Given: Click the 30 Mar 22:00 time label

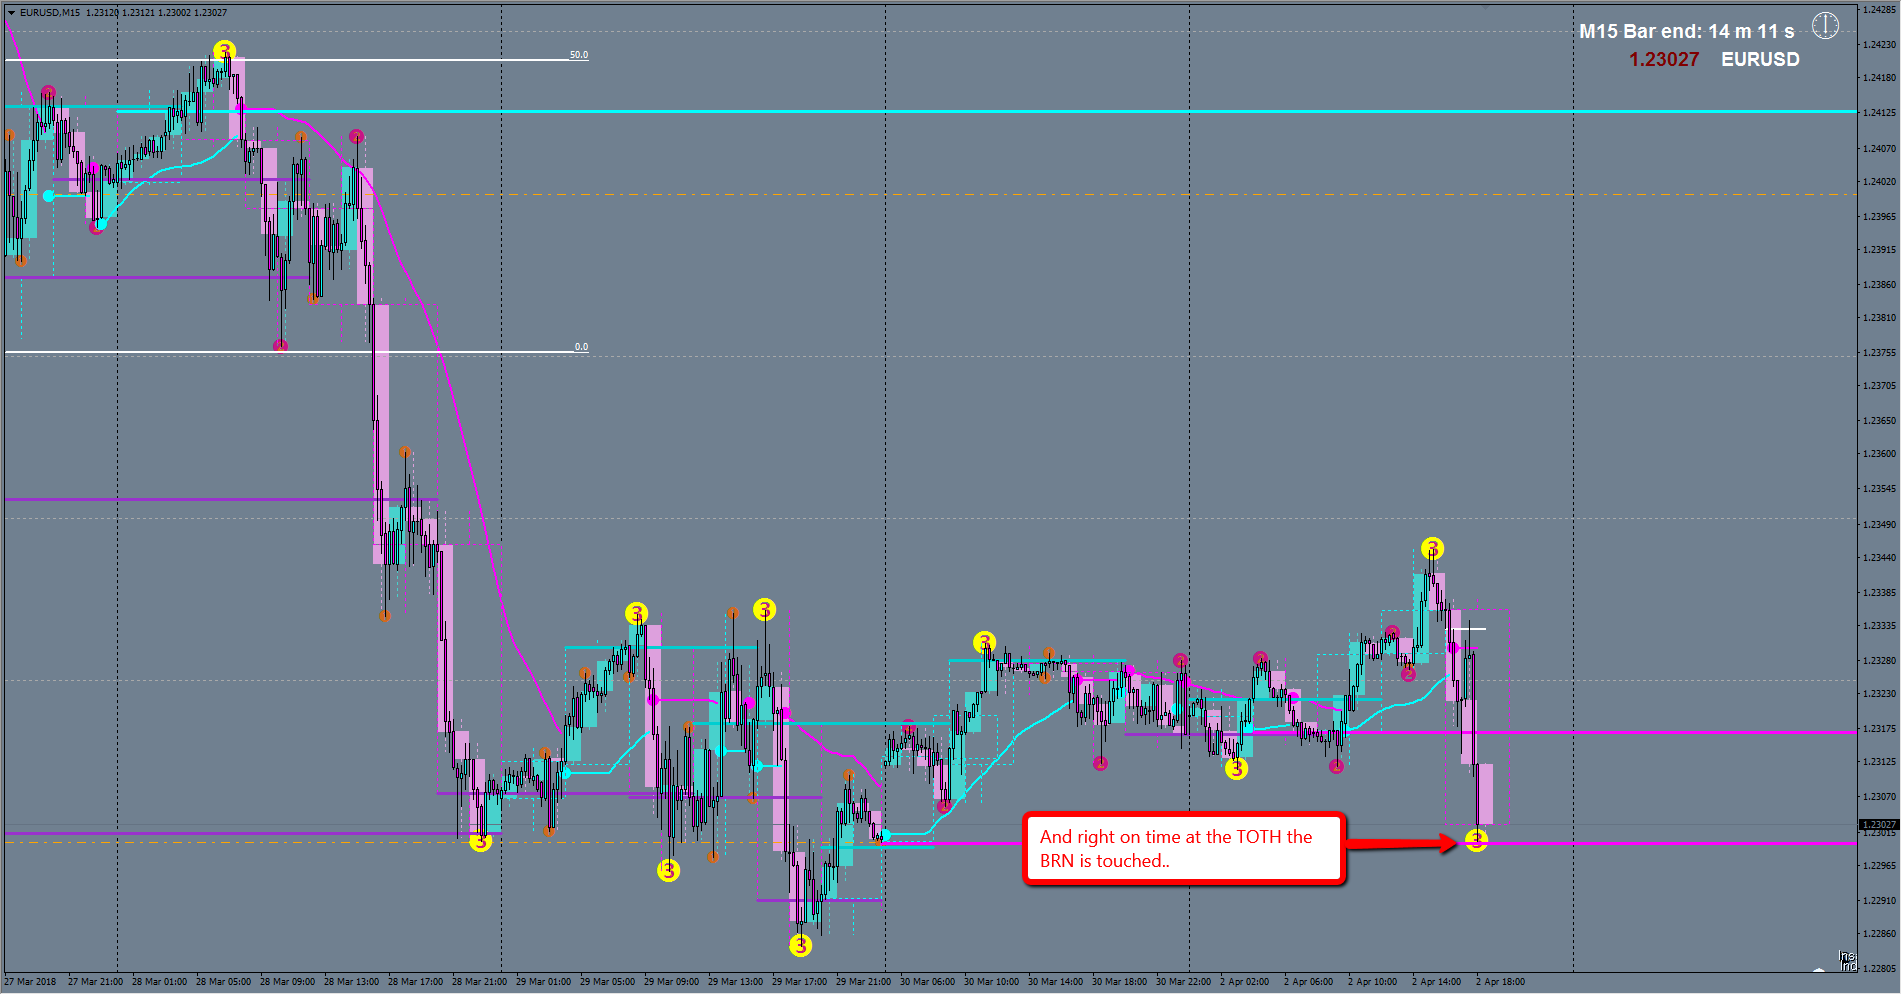Looking at the screenshot, I should pos(1183,982).
